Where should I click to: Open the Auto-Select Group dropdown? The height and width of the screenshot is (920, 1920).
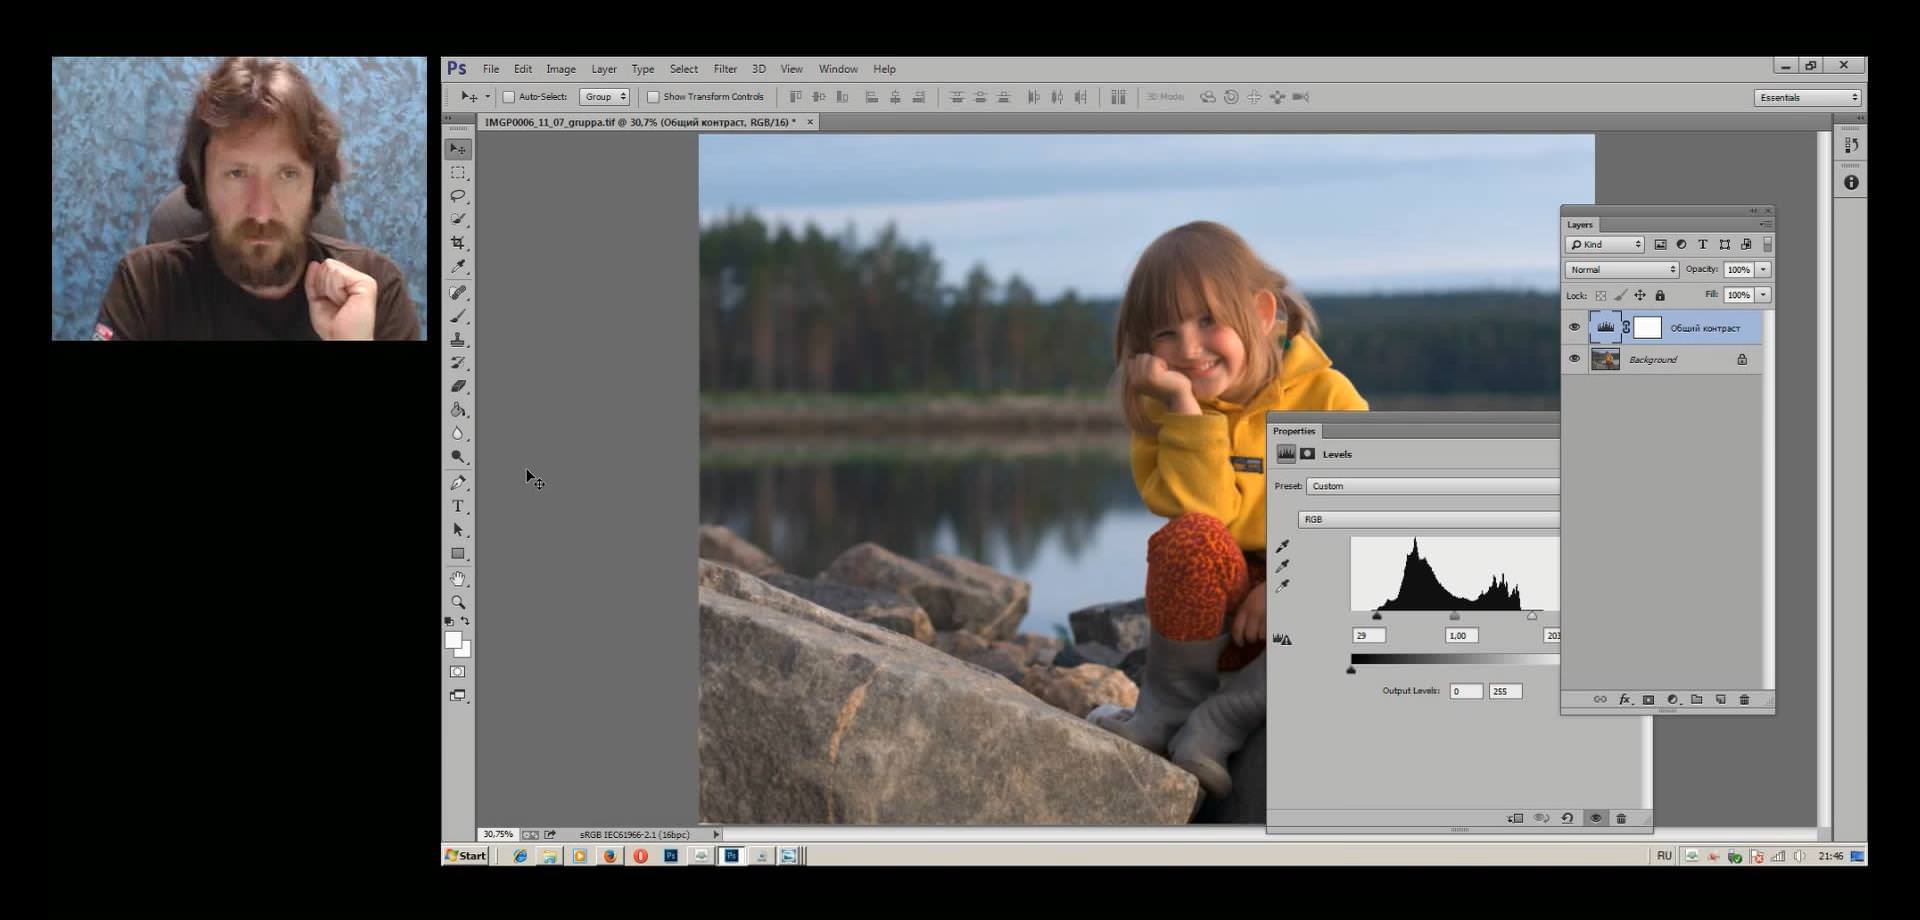click(604, 97)
